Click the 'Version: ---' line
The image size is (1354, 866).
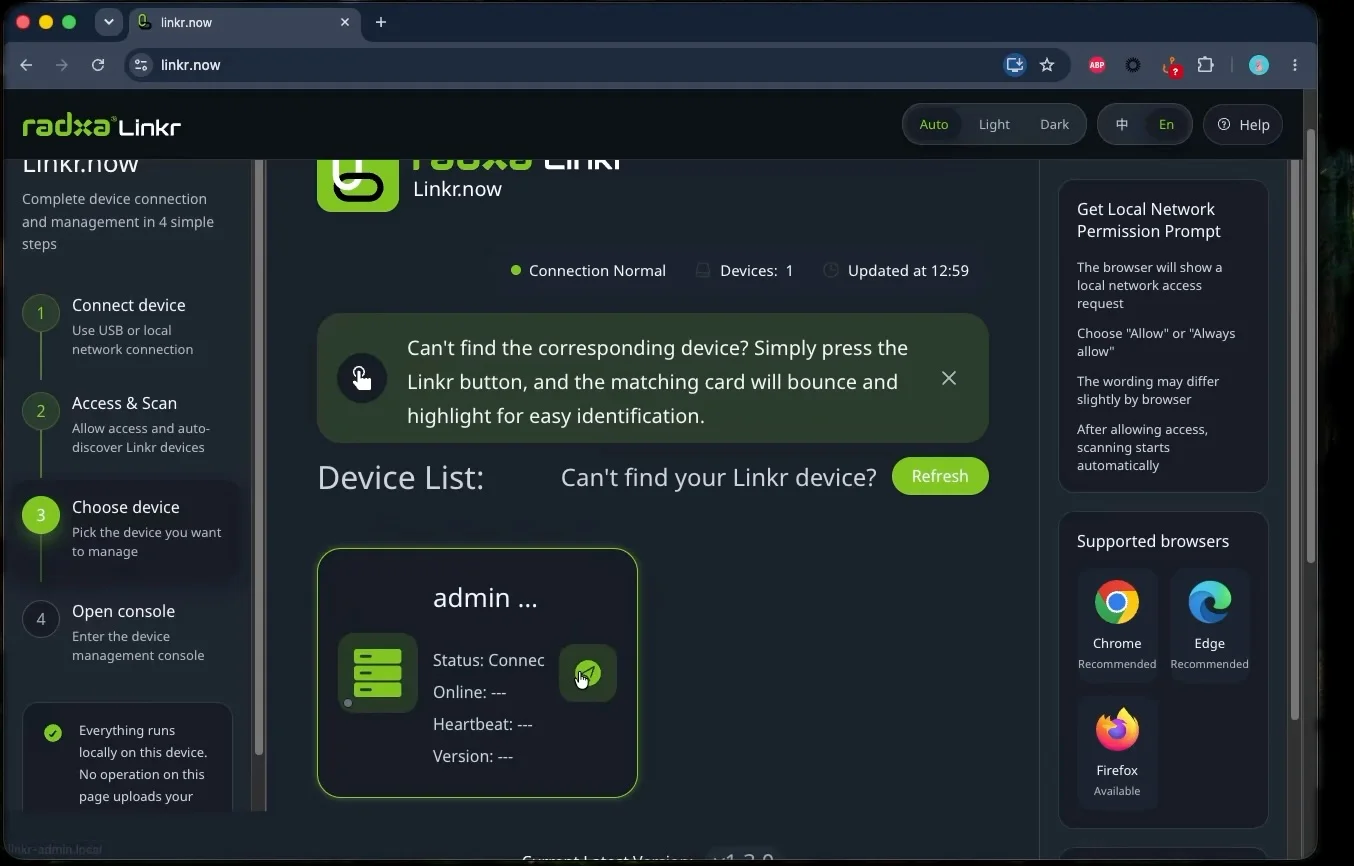coord(473,756)
